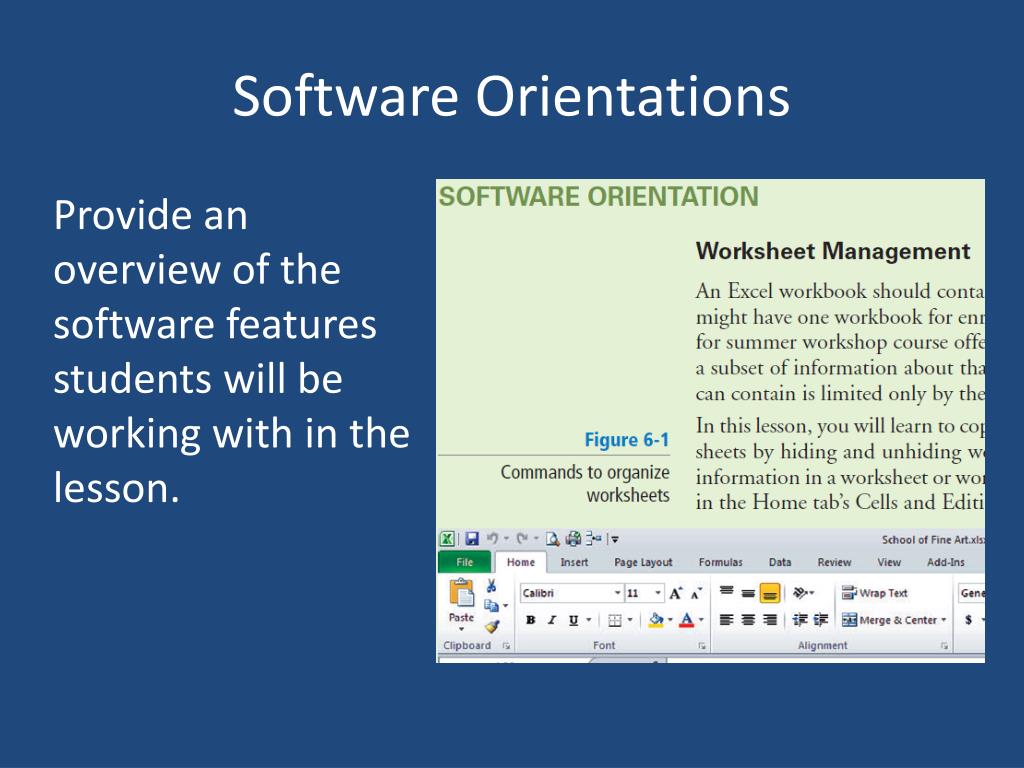Screen dimensions: 1024x768
Task: Click the Merge & Center button
Action: pyautogui.click(x=890, y=620)
